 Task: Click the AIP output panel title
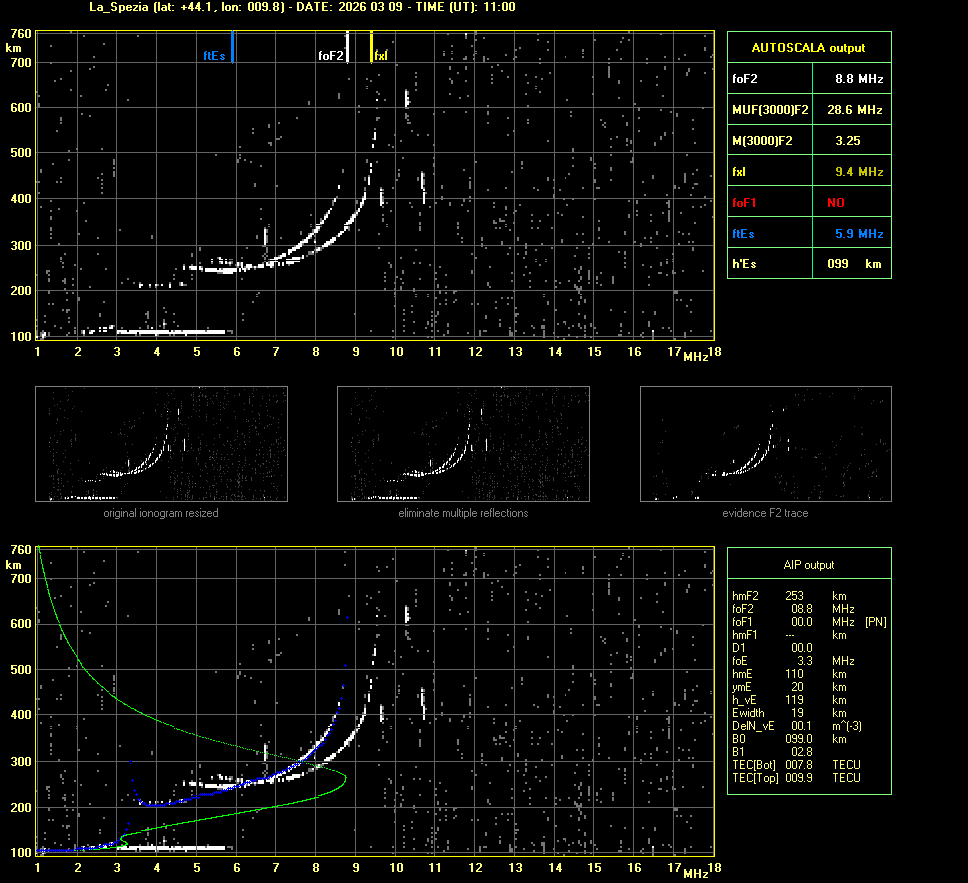click(808, 565)
